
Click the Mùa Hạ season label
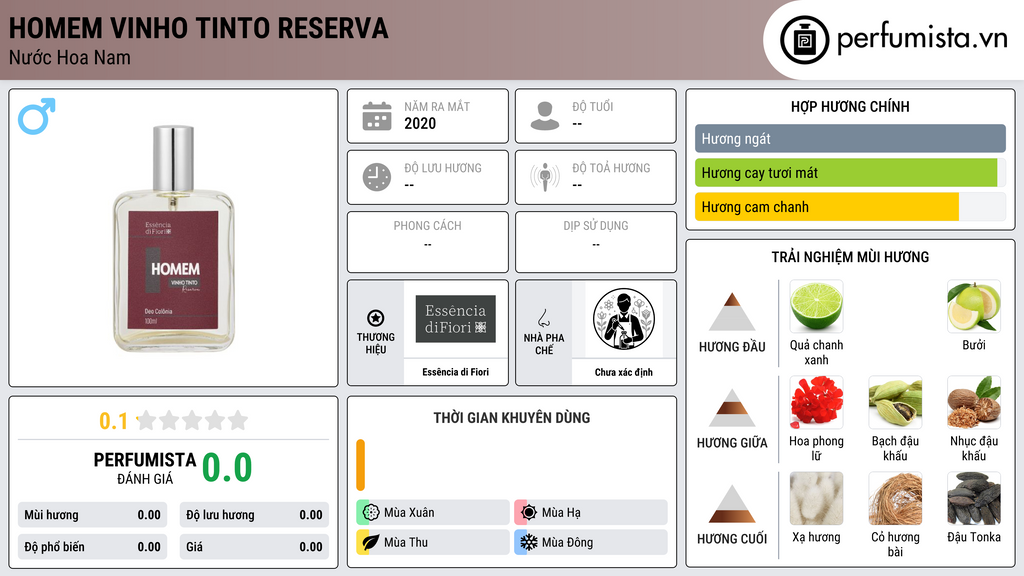[561, 513]
